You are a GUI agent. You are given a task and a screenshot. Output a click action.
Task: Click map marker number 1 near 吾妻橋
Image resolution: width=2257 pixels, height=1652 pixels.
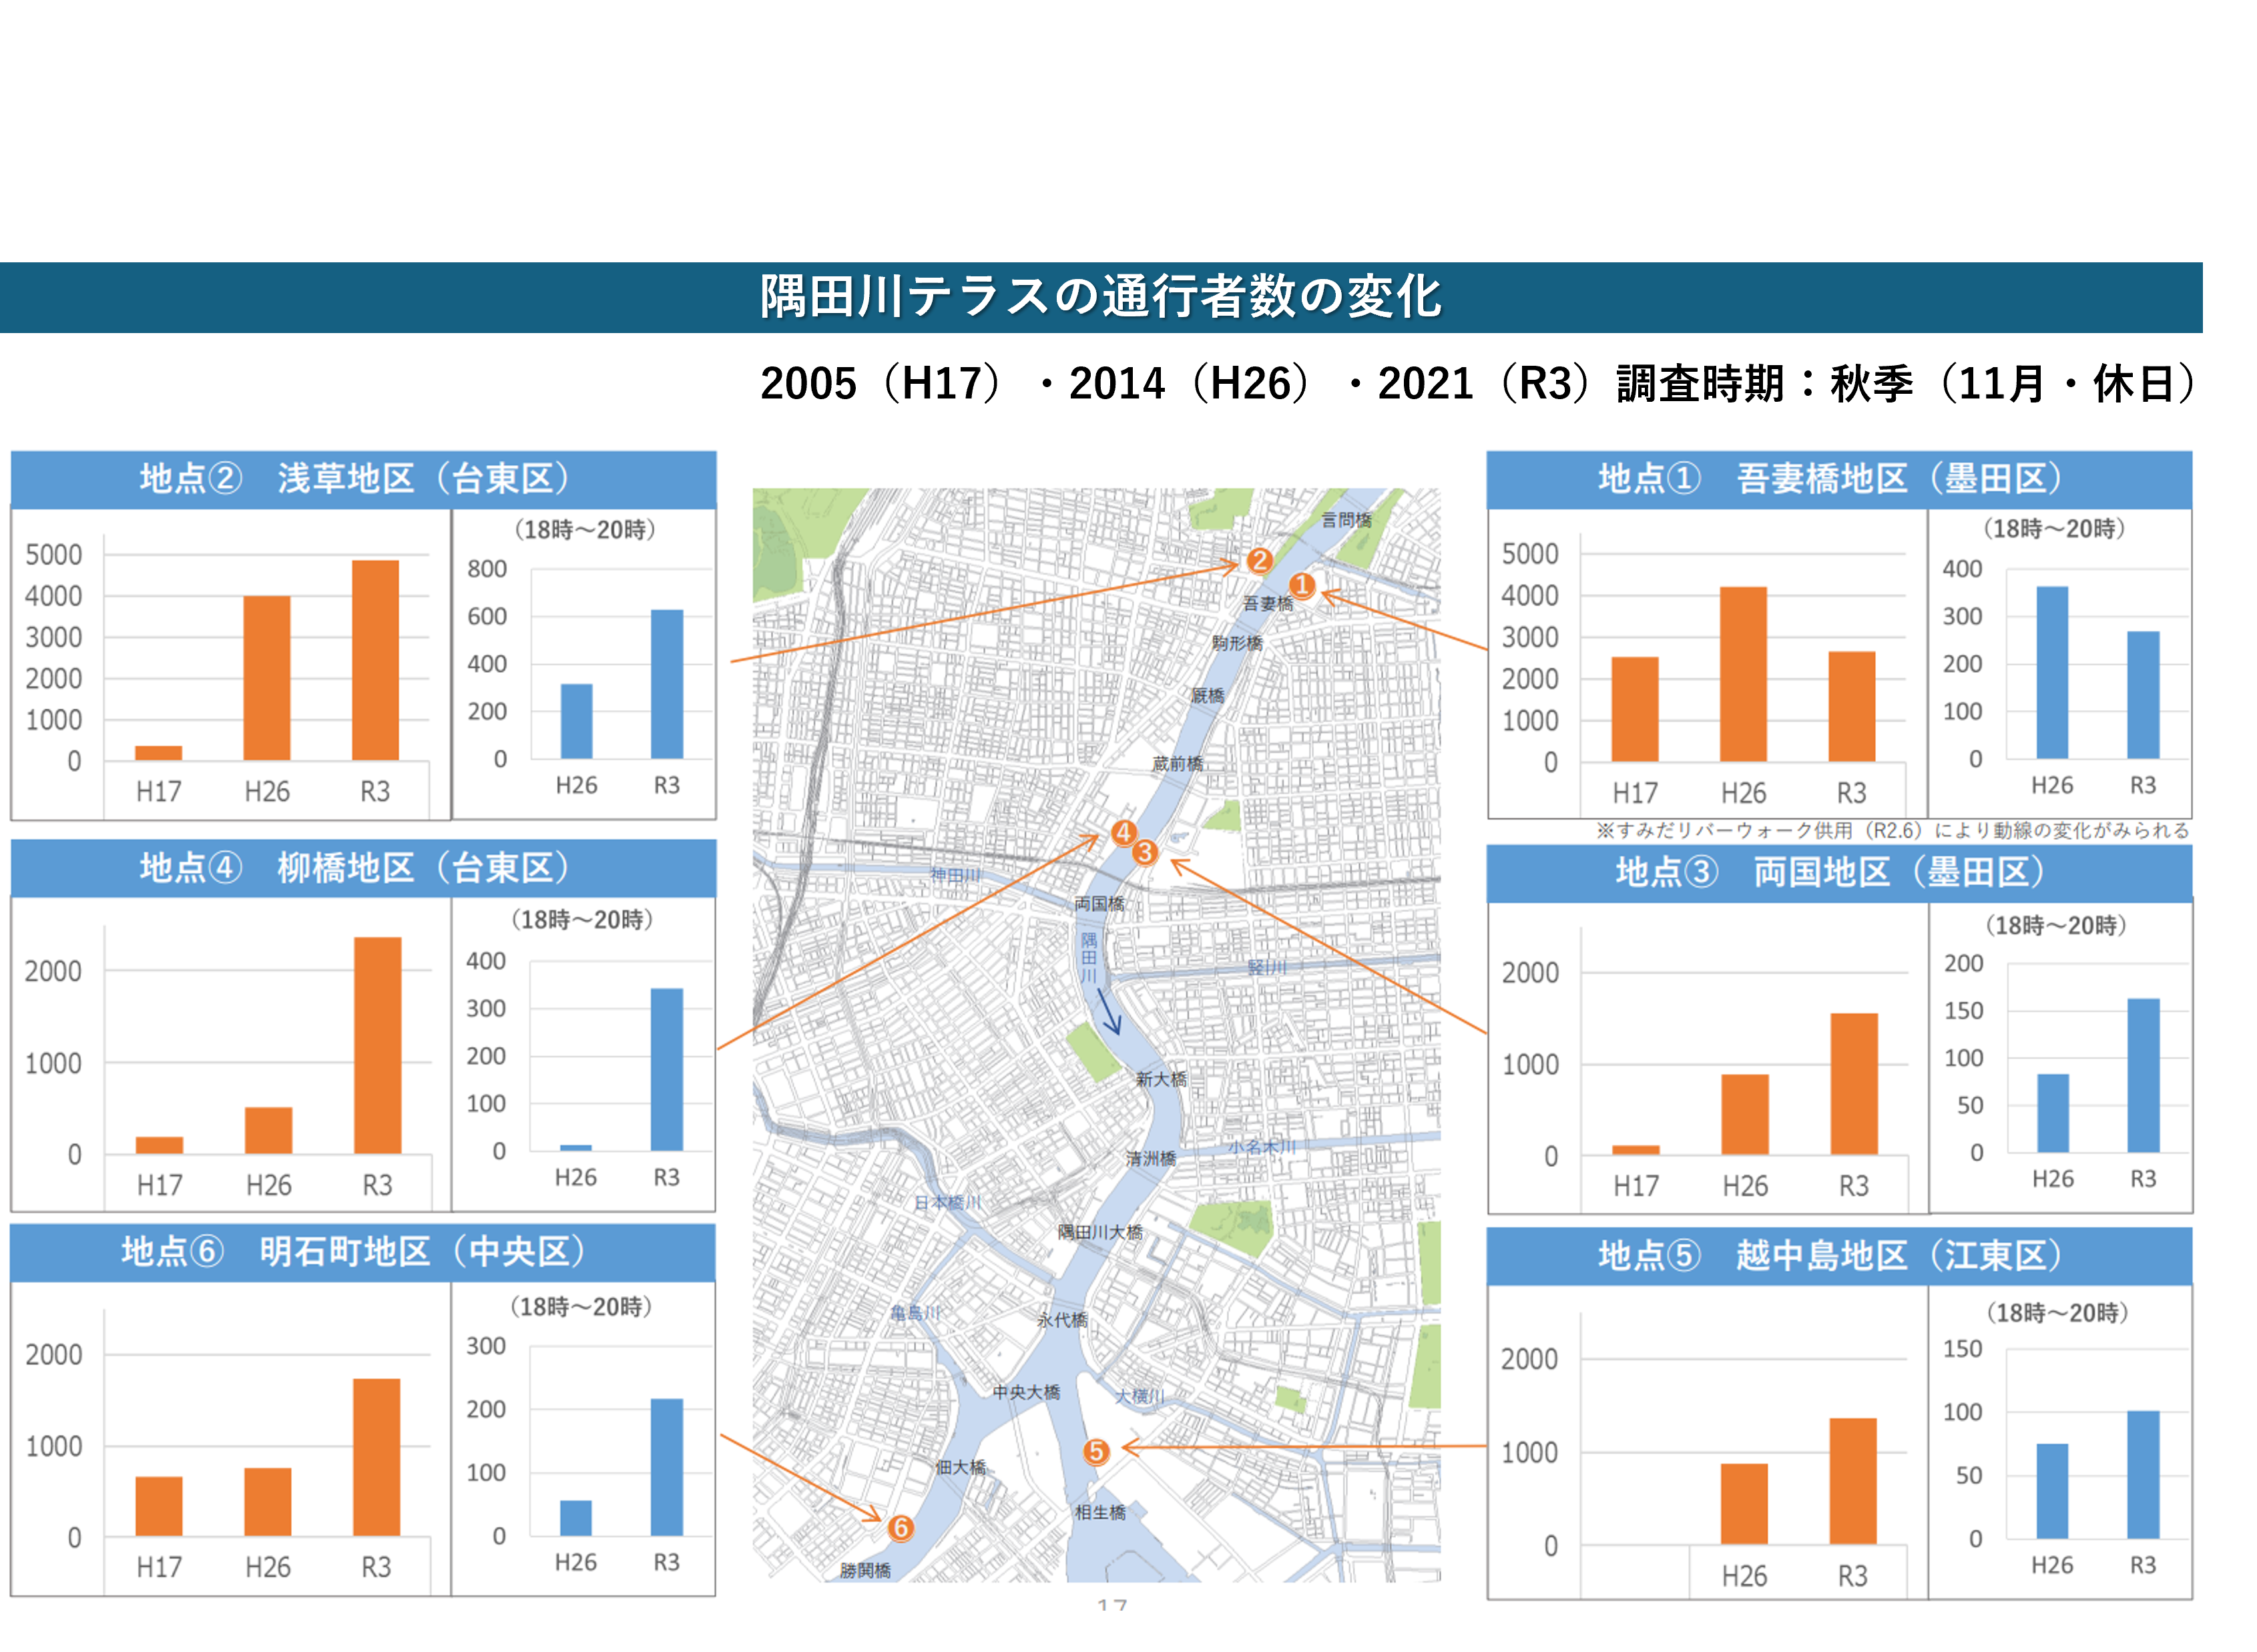point(1301,585)
